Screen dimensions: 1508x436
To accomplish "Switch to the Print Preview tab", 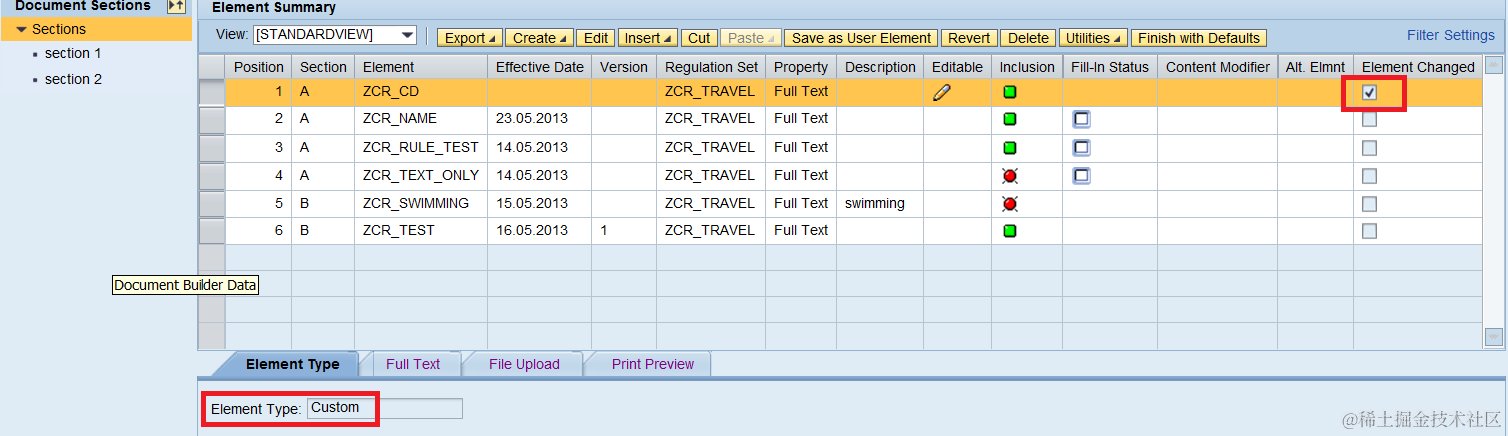I will 653,364.
